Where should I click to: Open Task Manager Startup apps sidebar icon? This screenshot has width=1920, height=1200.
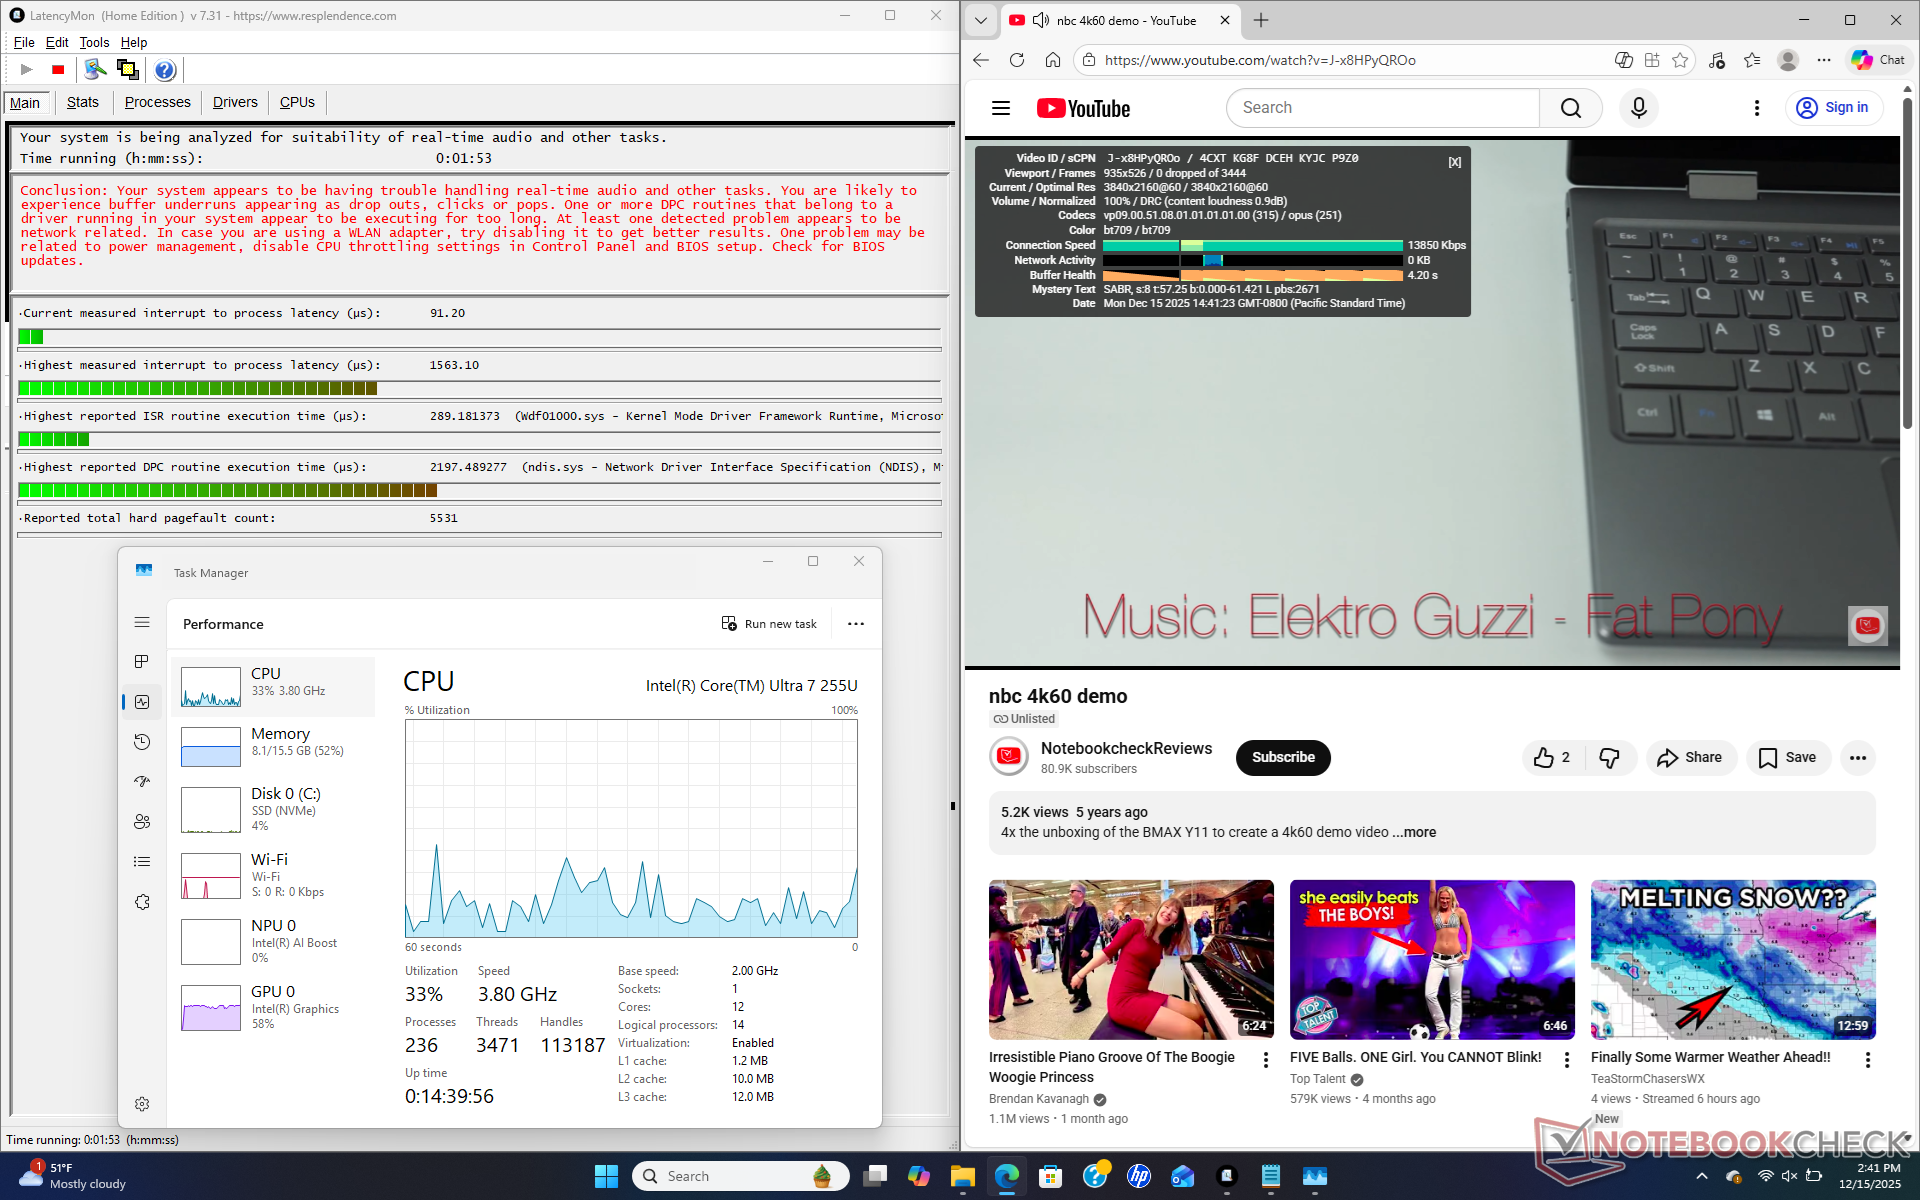click(142, 782)
